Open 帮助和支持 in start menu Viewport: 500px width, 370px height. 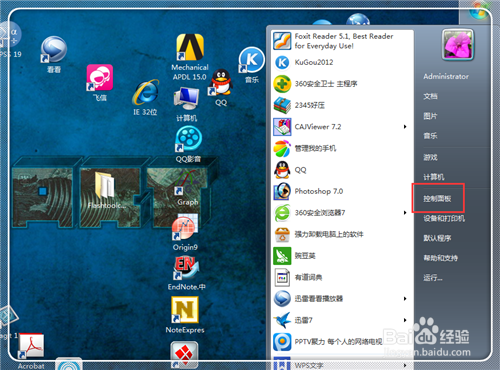pyautogui.click(x=441, y=258)
